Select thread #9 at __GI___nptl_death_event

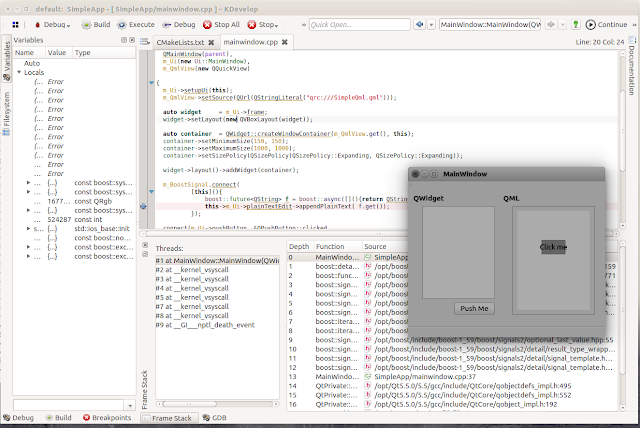(217, 325)
